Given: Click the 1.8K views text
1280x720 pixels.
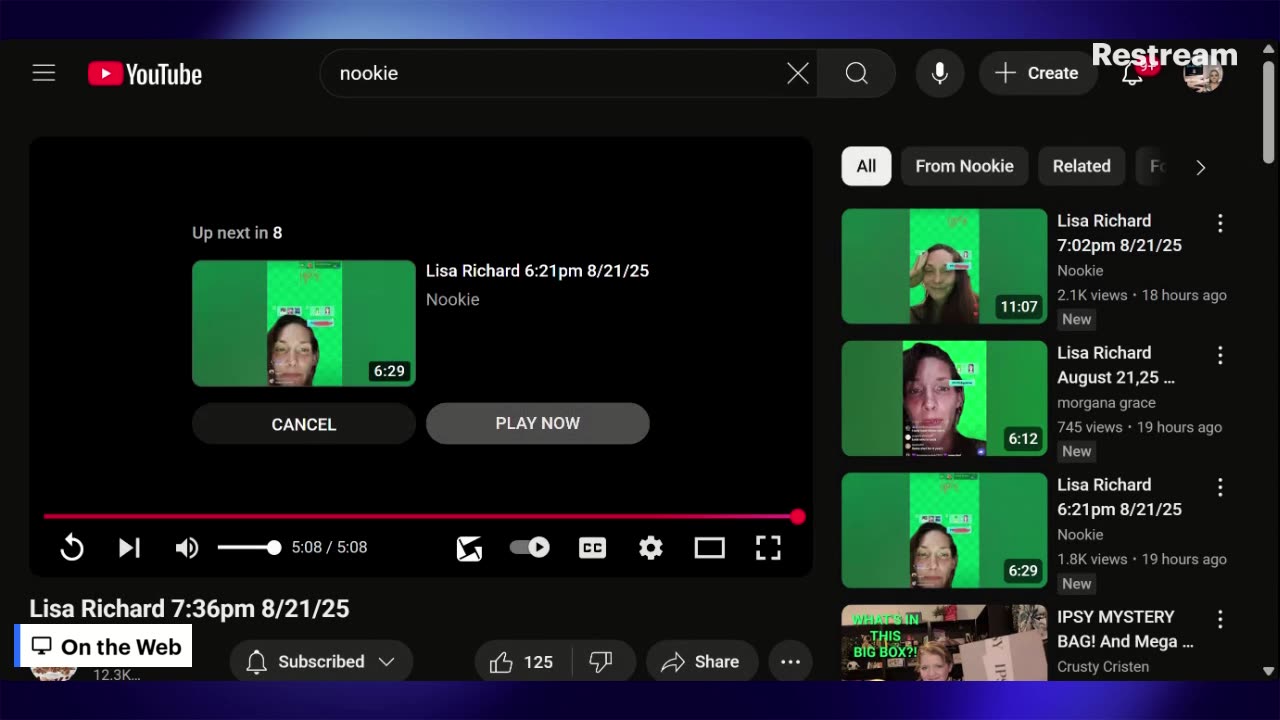Looking at the screenshot, I should pos(1092,559).
